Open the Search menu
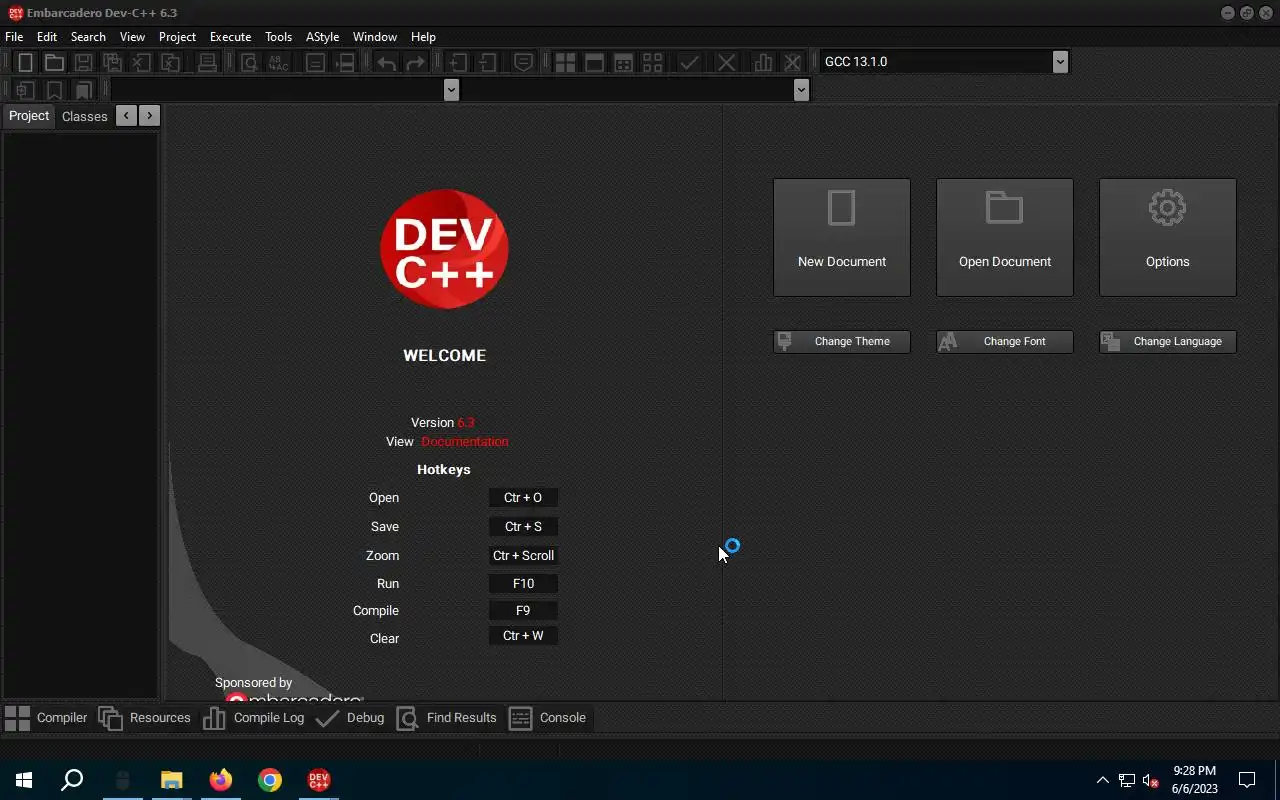Image resolution: width=1280 pixels, height=800 pixels. pyautogui.click(x=88, y=37)
